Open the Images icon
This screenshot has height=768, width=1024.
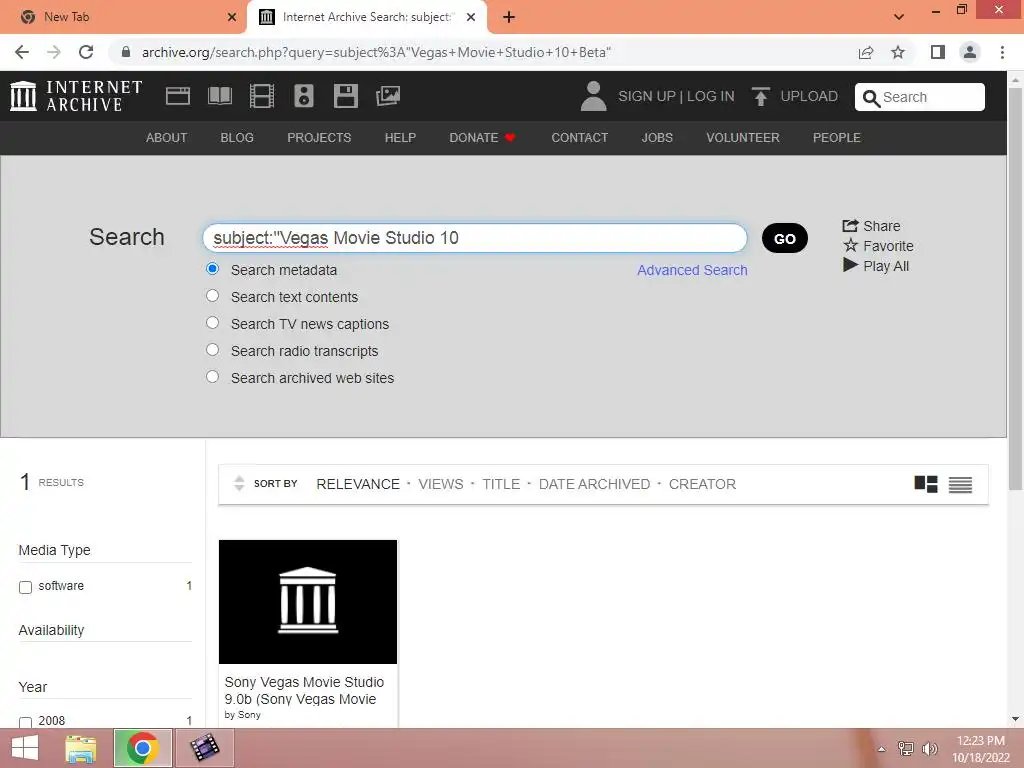(x=388, y=96)
